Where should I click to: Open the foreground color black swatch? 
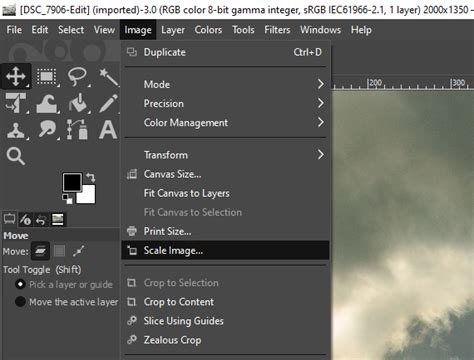point(72,182)
